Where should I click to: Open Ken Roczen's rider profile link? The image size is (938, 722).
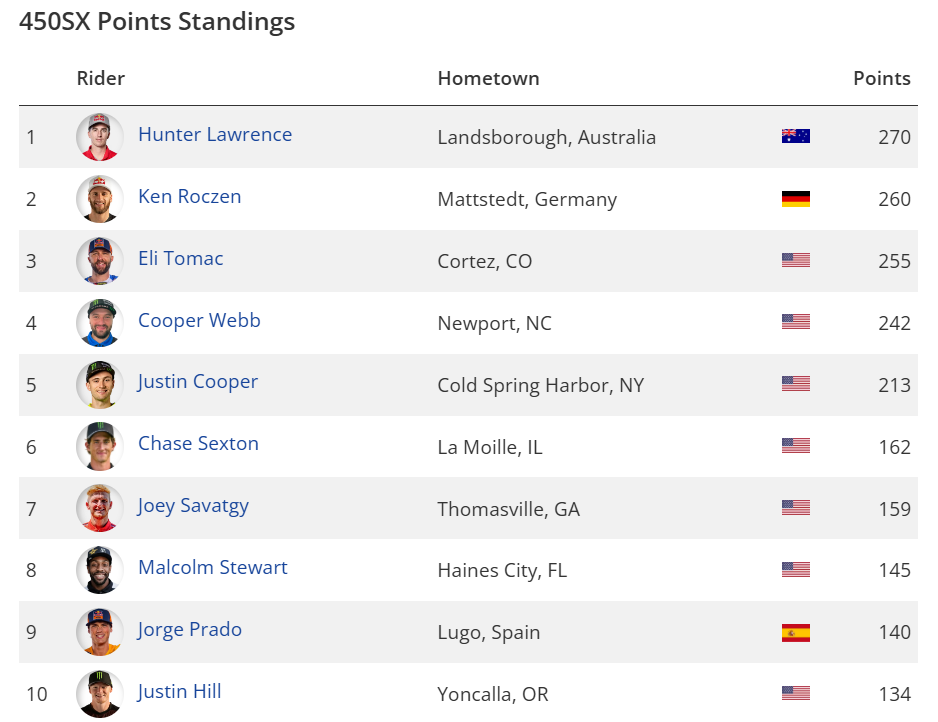189,197
